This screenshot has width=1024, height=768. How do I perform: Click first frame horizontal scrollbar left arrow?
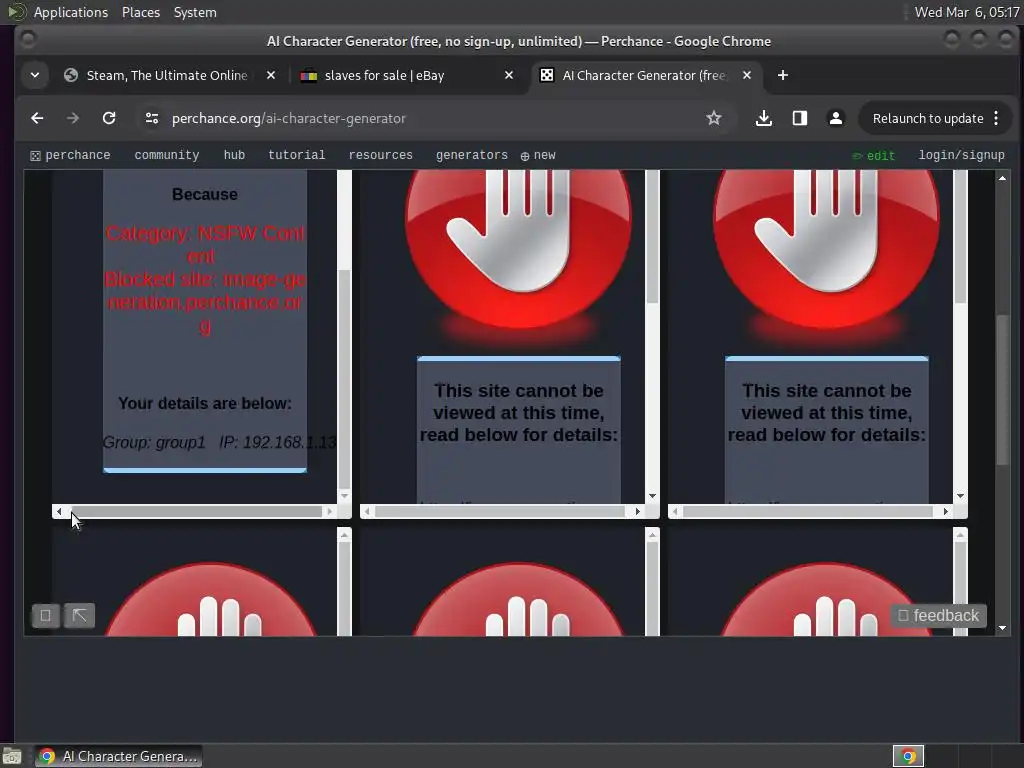(59, 511)
